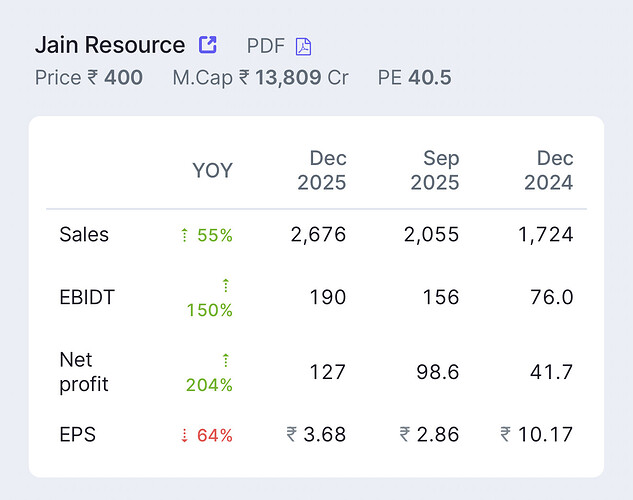Click the Sales row label
Viewport: 633px width, 500px height.
[x=84, y=235]
